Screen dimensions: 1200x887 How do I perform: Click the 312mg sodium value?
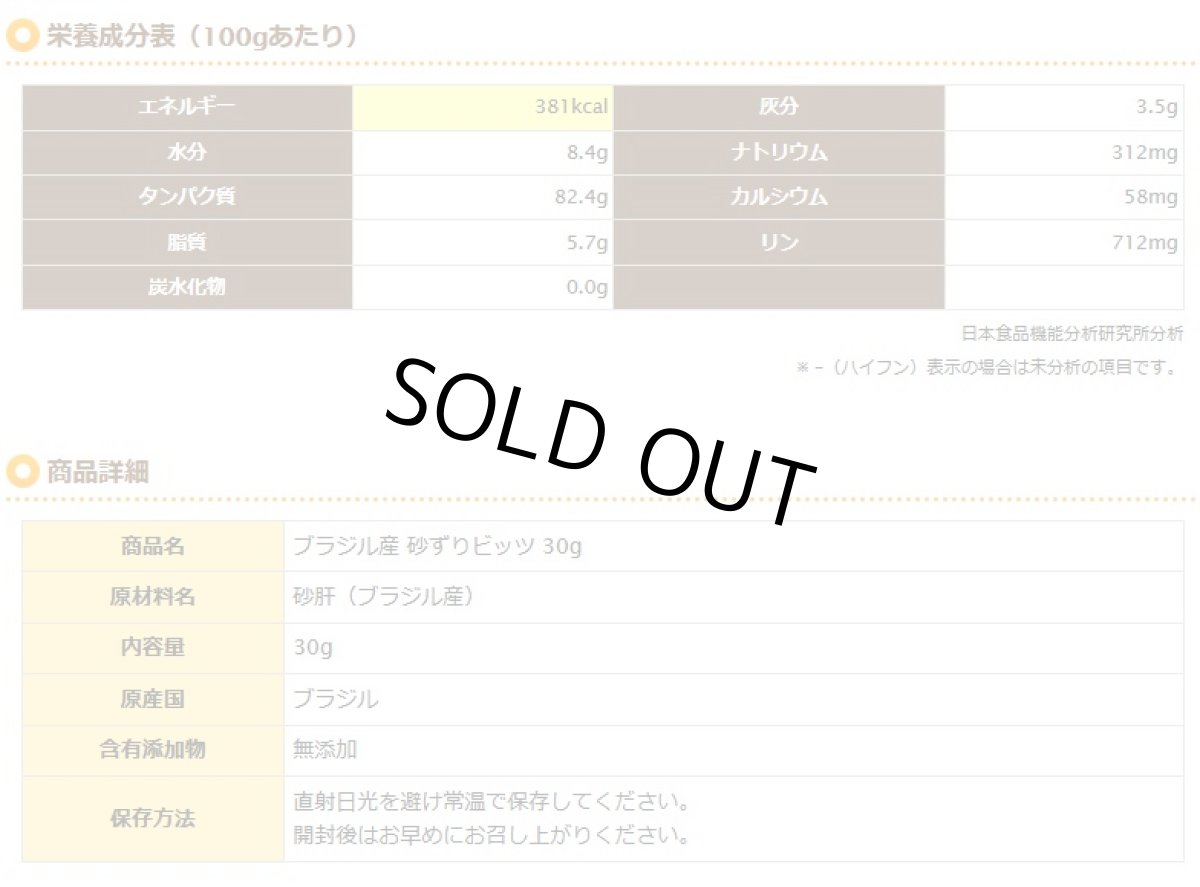pyautogui.click(x=1144, y=153)
